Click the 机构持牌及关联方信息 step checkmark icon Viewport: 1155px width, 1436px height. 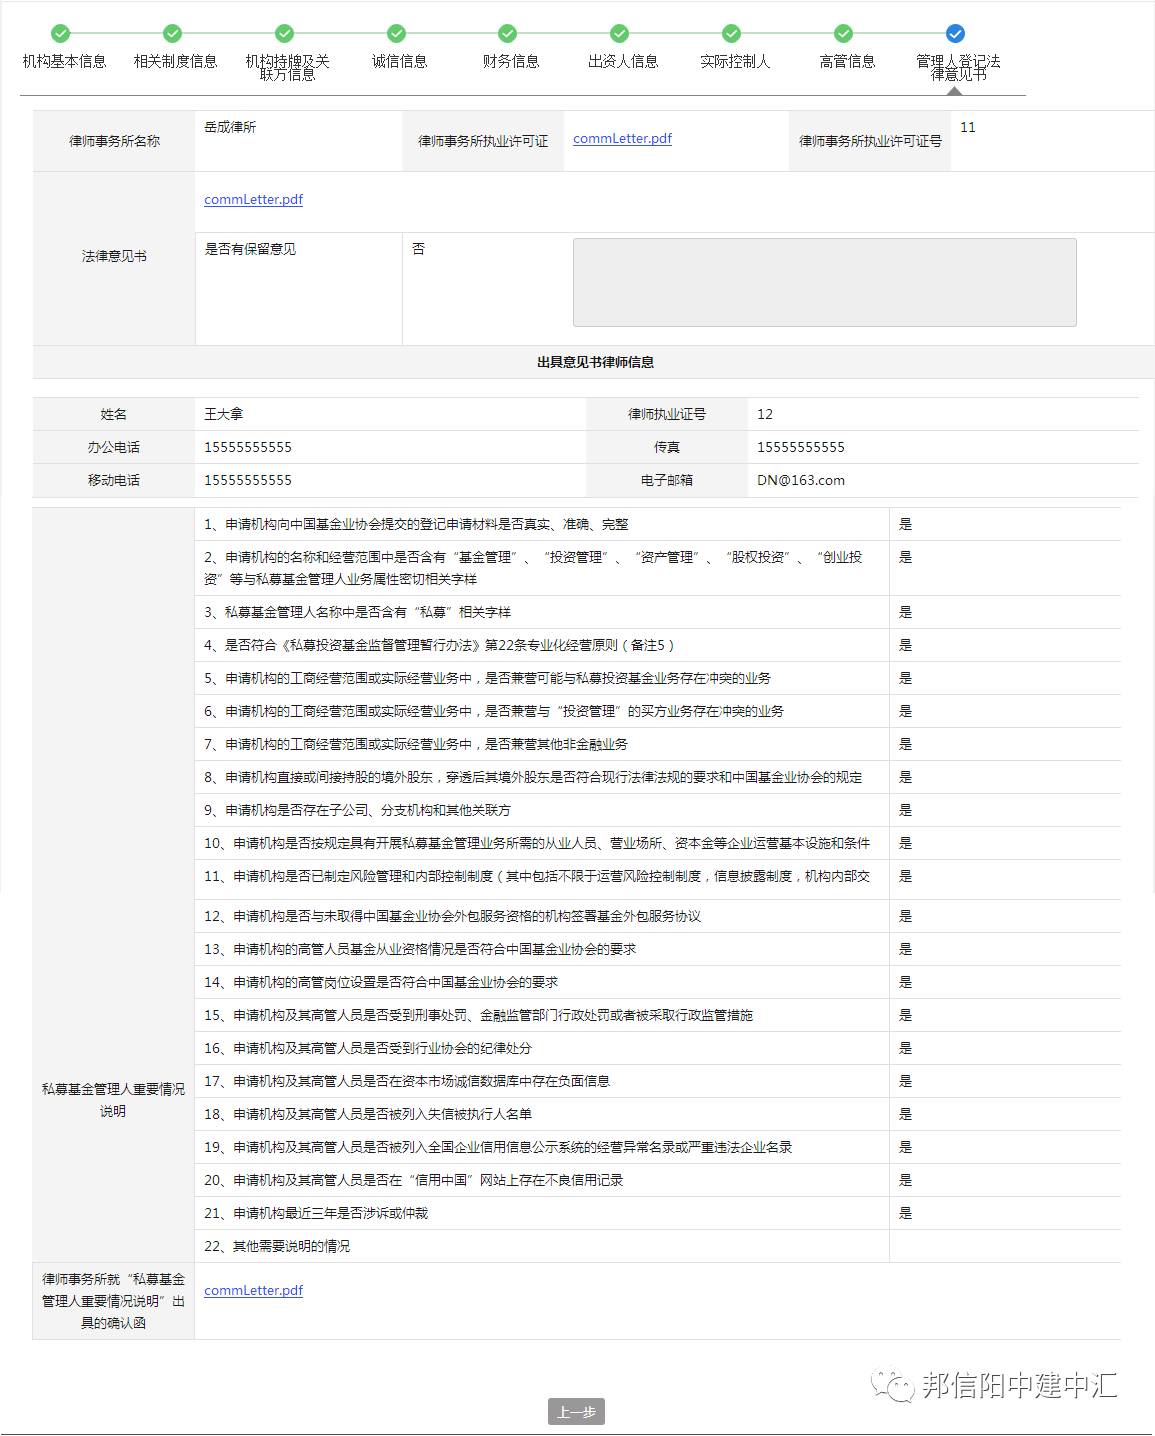[x=285, y=33]
